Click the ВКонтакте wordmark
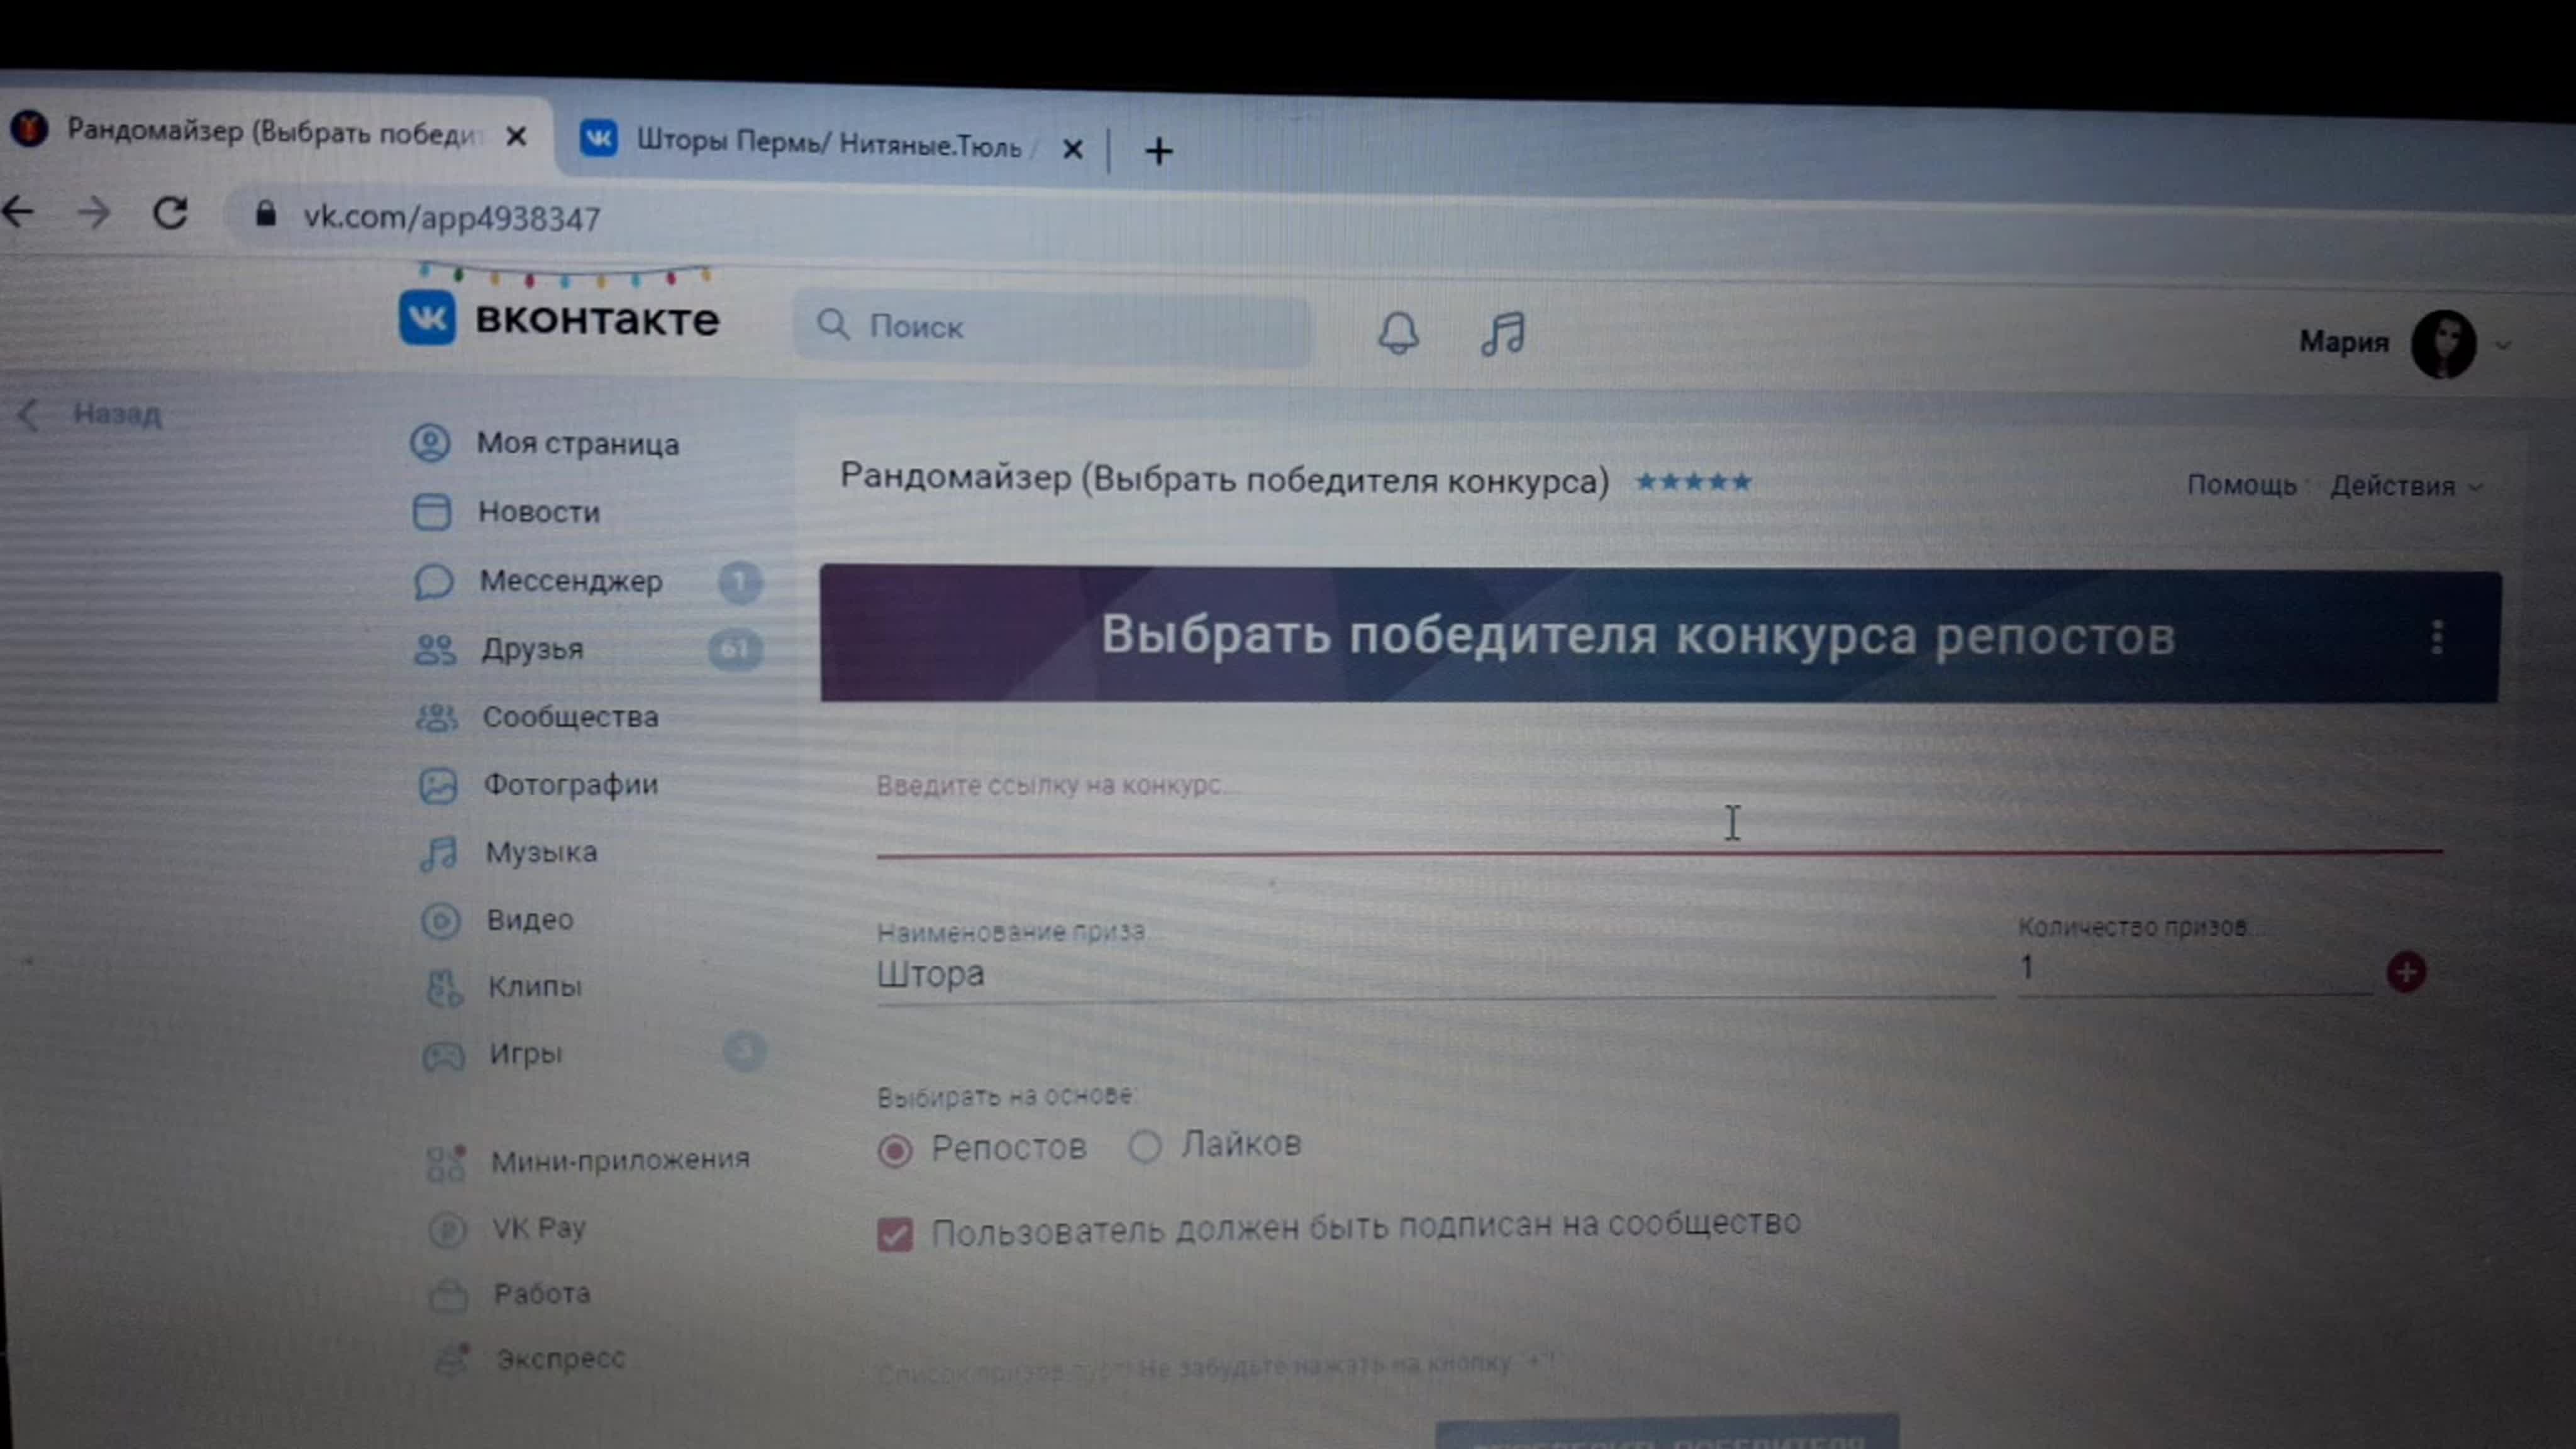 coord(597,320)
